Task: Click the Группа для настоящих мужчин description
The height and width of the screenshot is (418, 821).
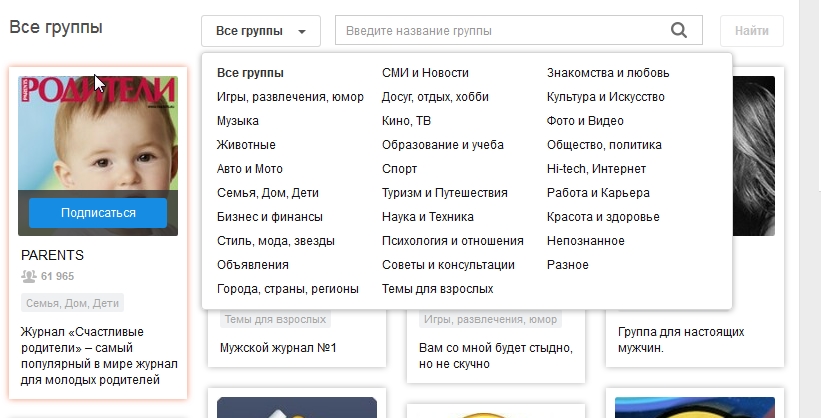Action: pos(681,339)
